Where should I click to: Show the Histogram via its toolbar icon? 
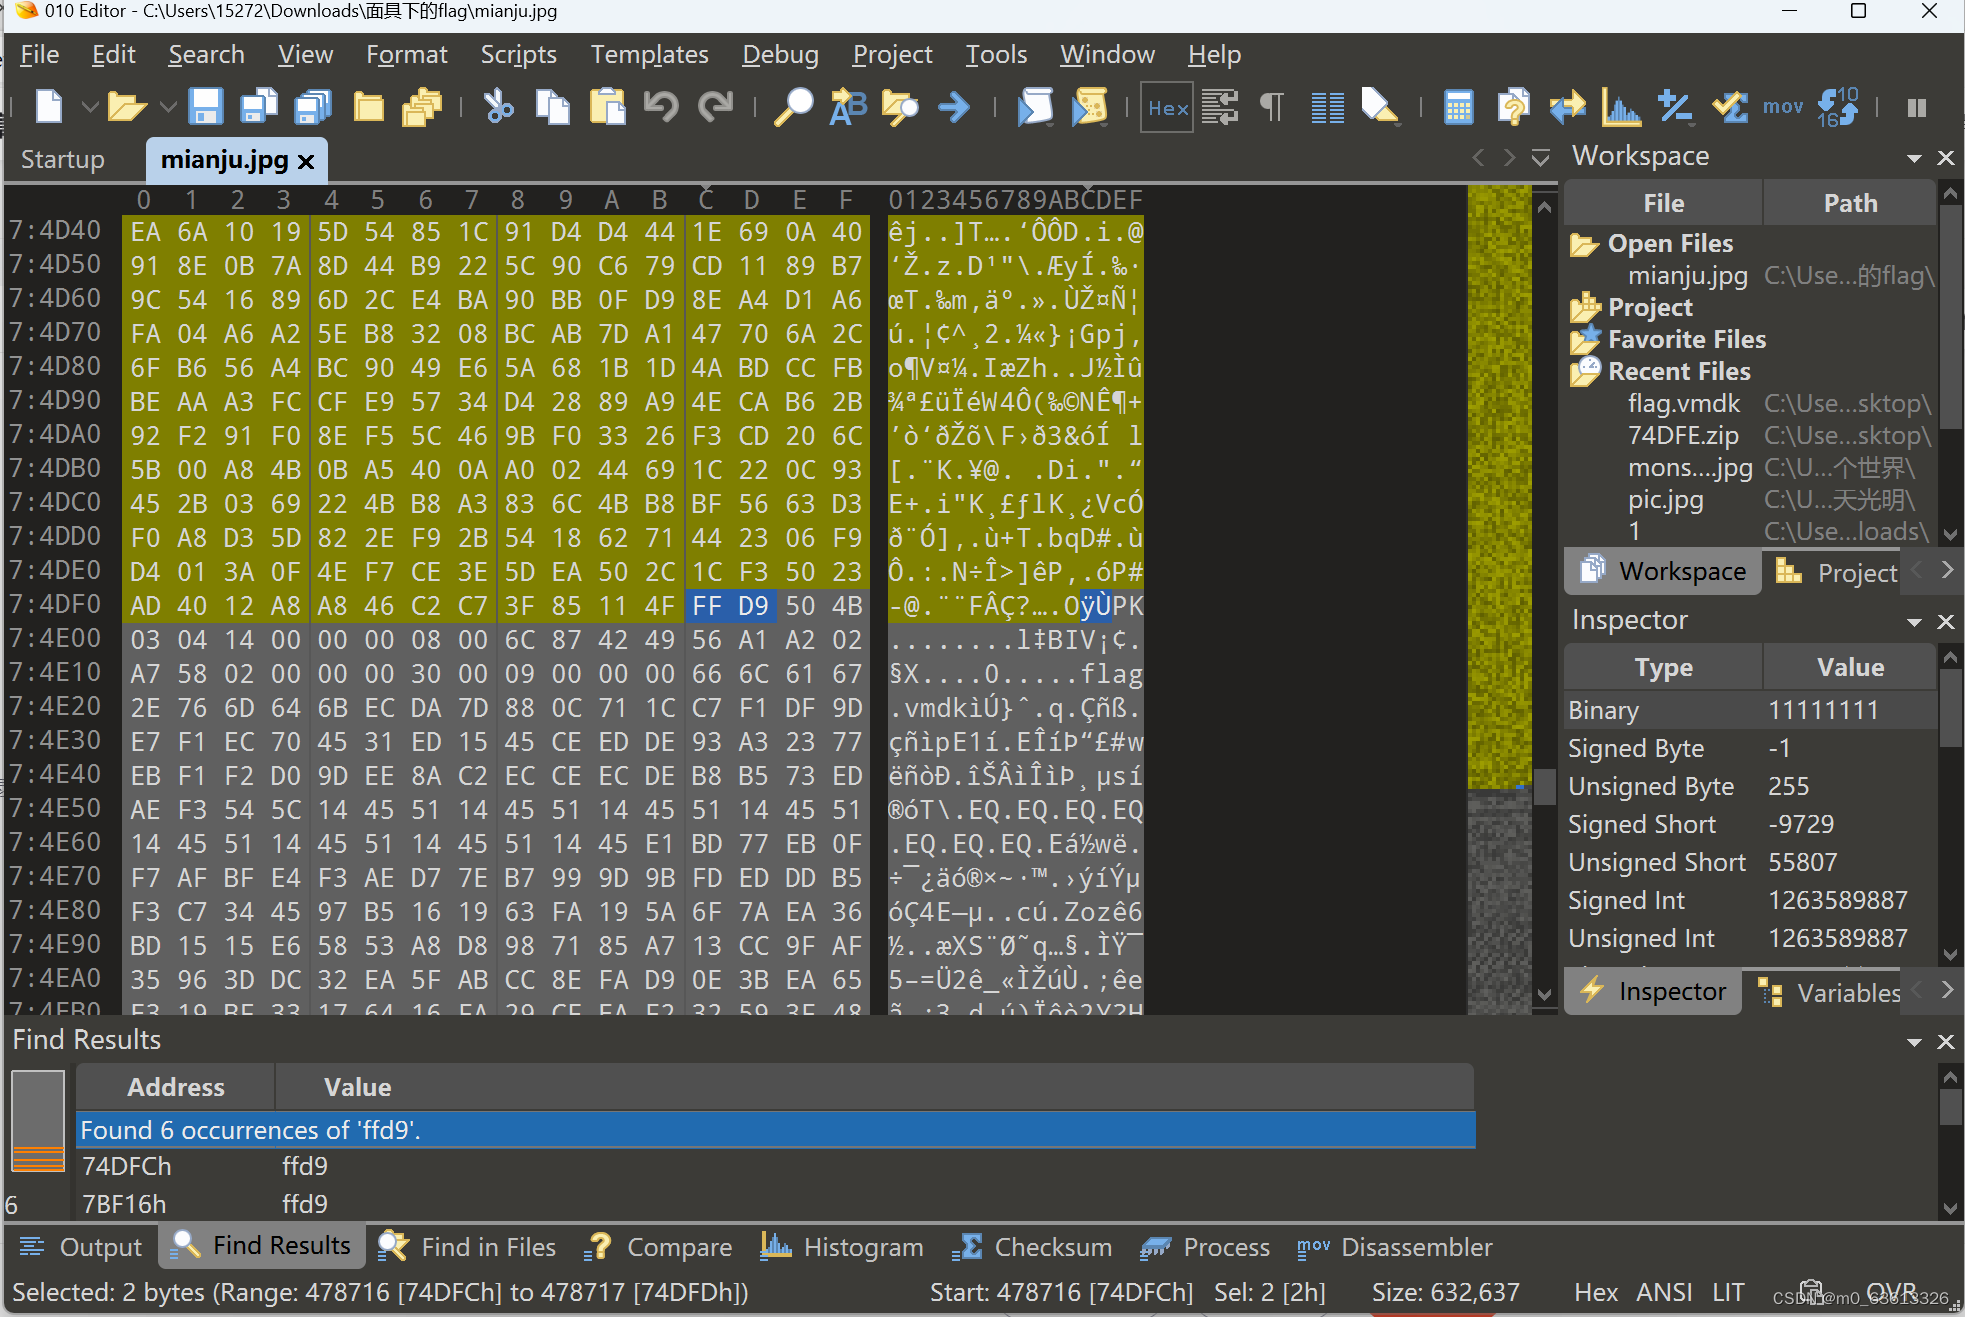click(1622, 107)
